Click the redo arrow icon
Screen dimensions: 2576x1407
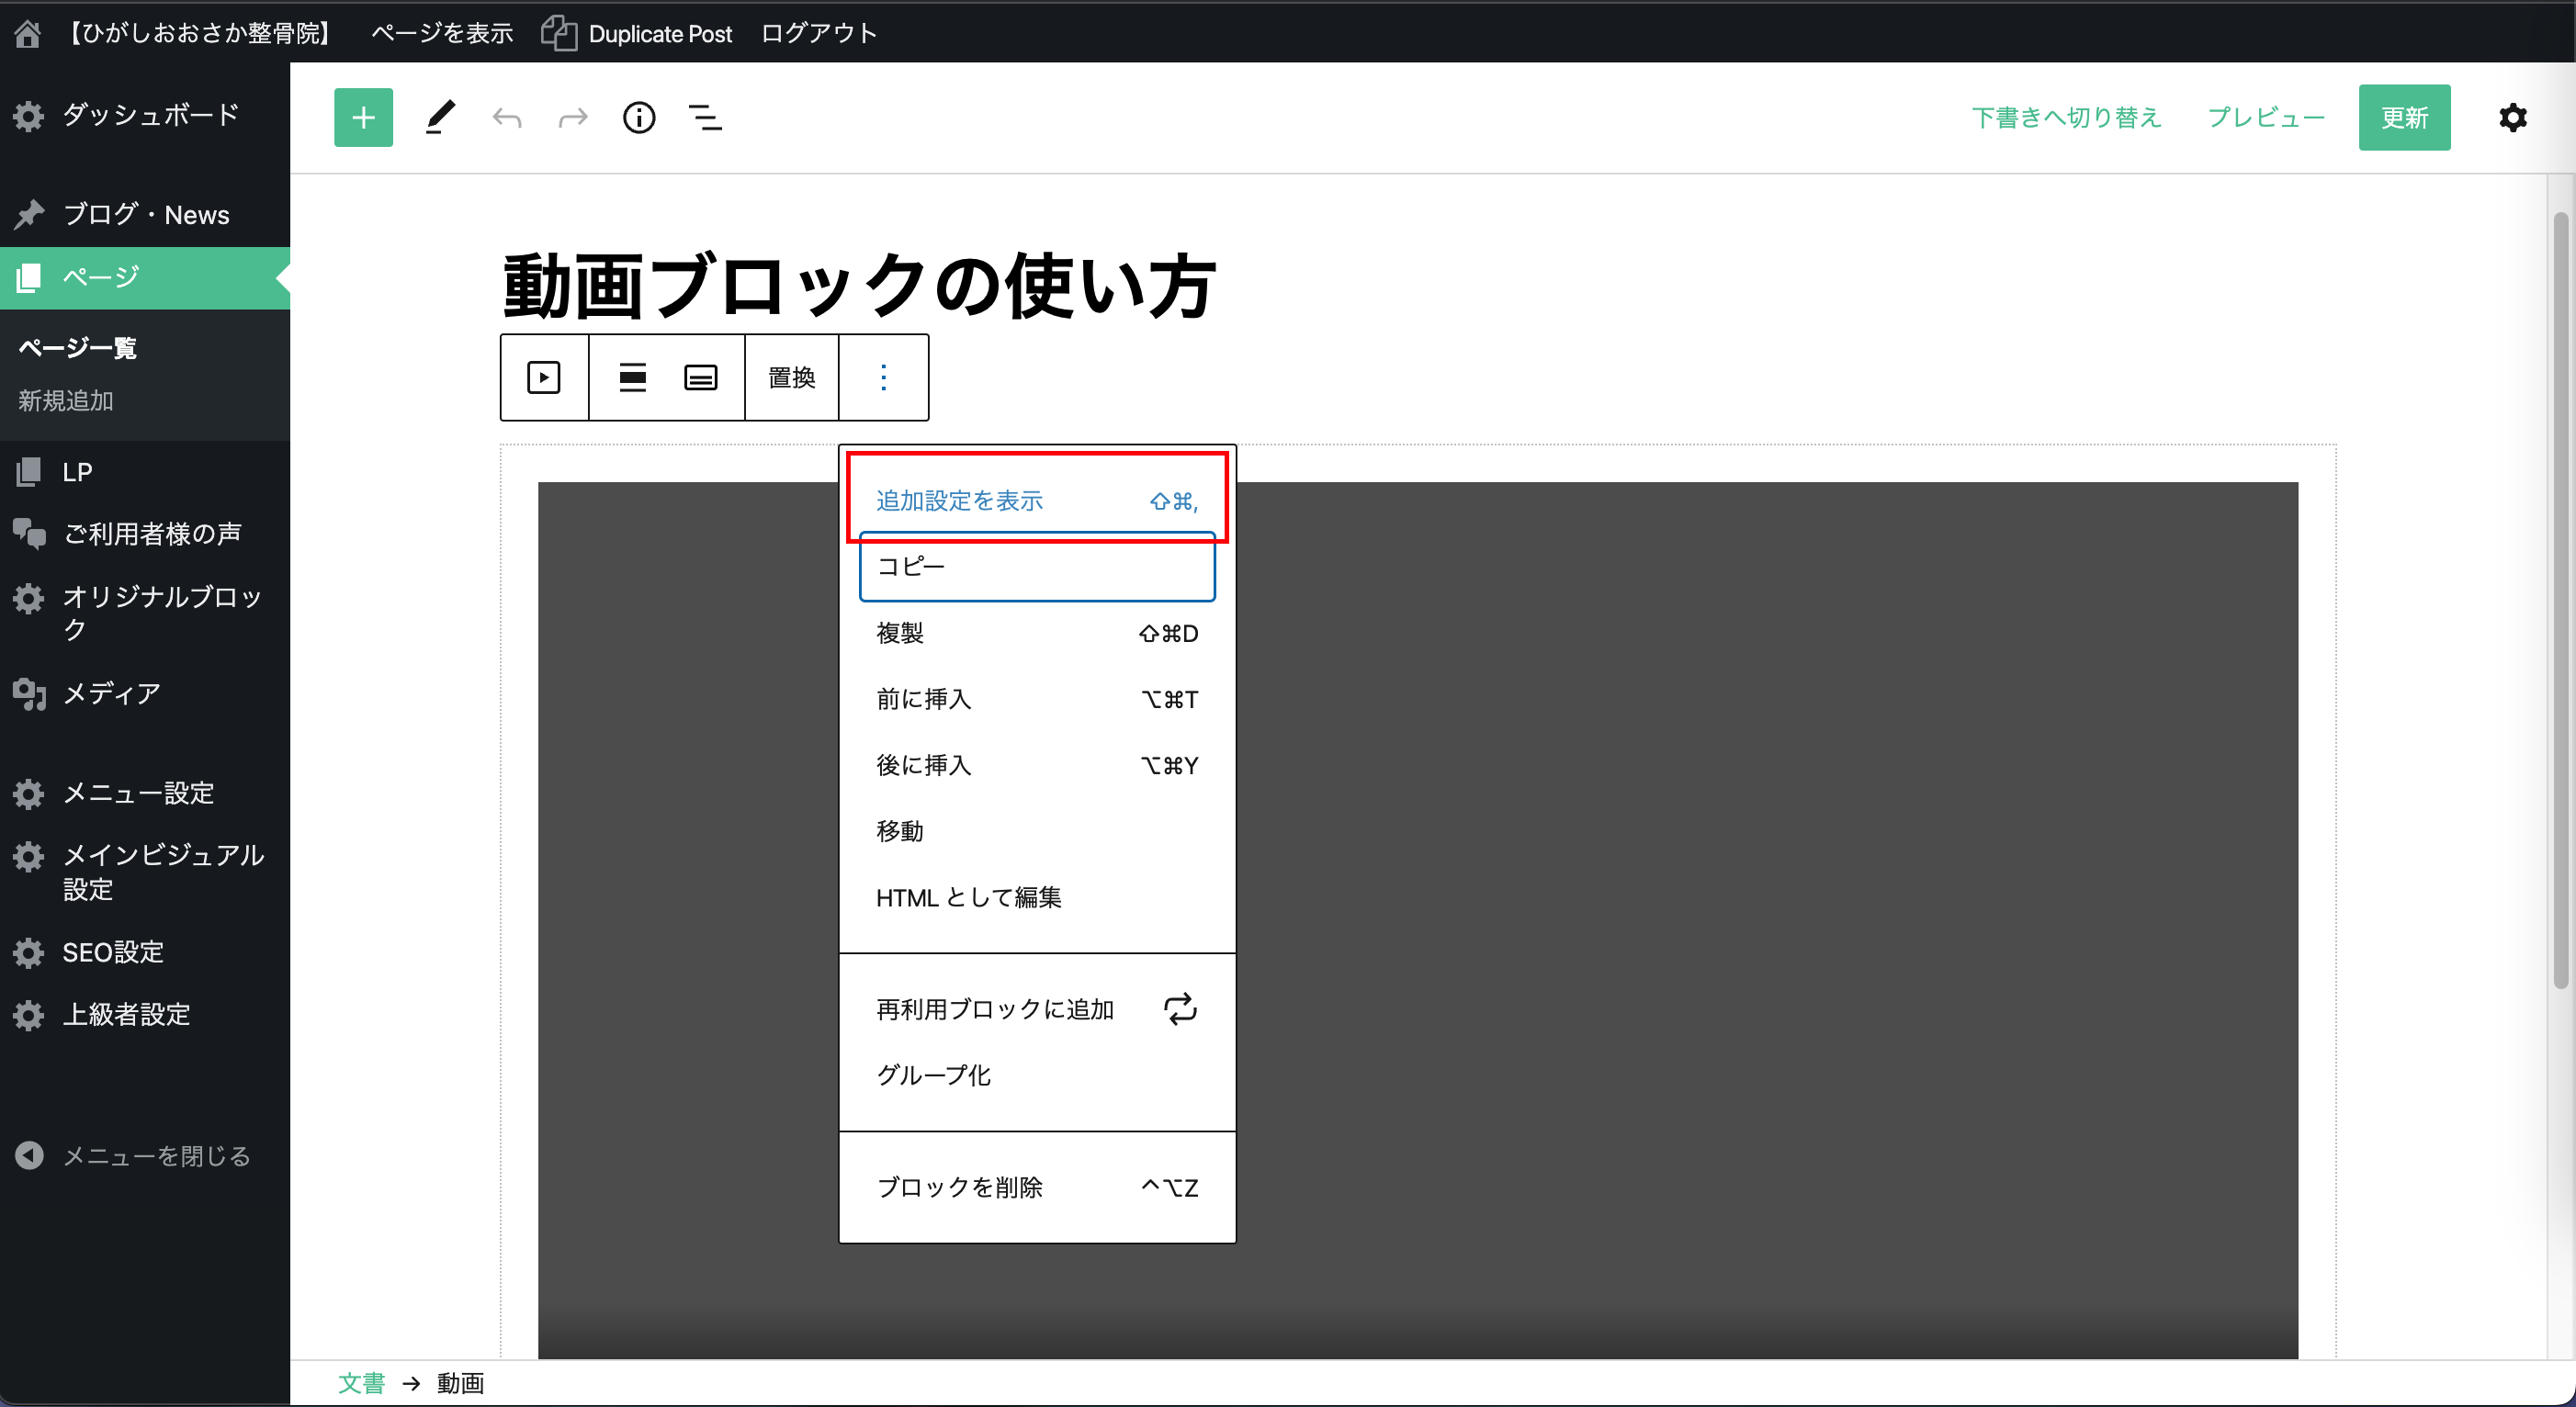(x=573, y=119)
